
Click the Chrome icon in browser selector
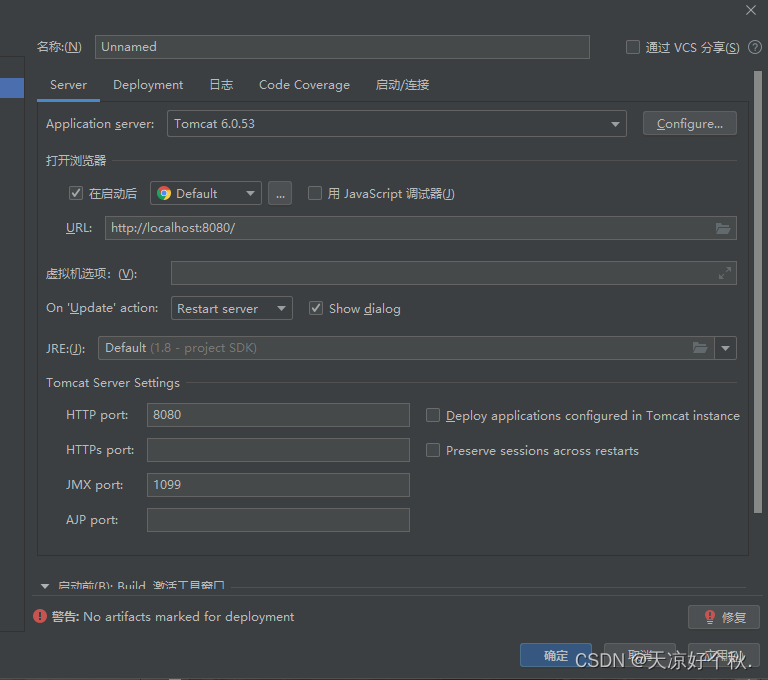point(164,194)
